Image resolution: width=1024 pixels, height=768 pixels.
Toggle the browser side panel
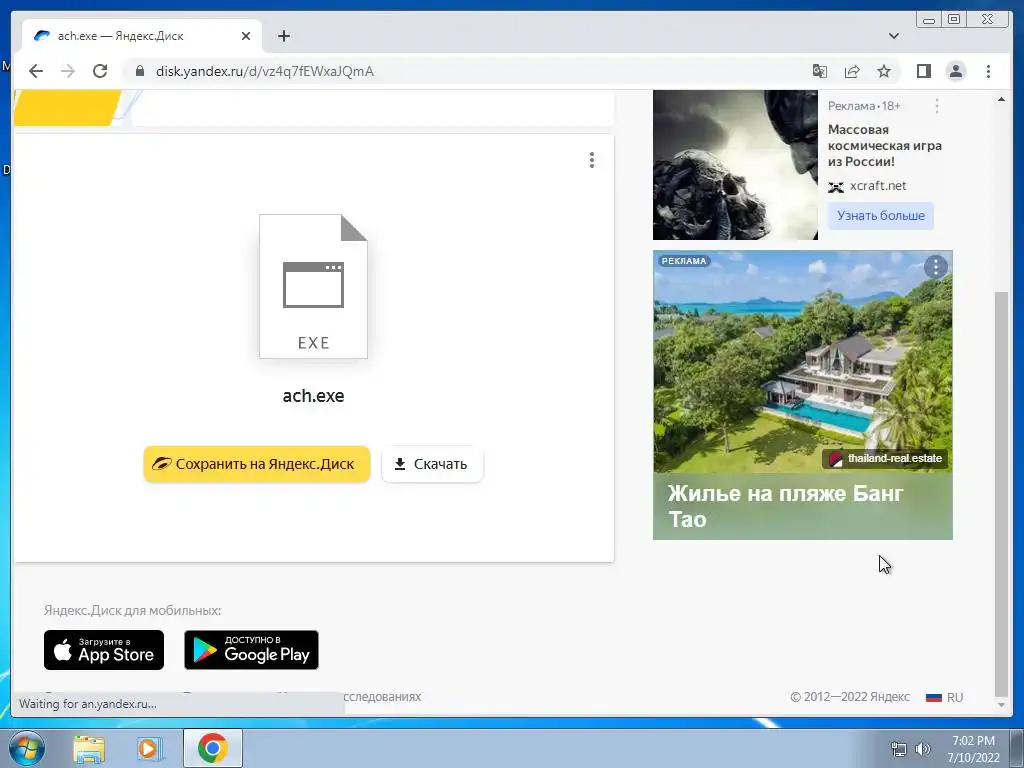(923, 71)
